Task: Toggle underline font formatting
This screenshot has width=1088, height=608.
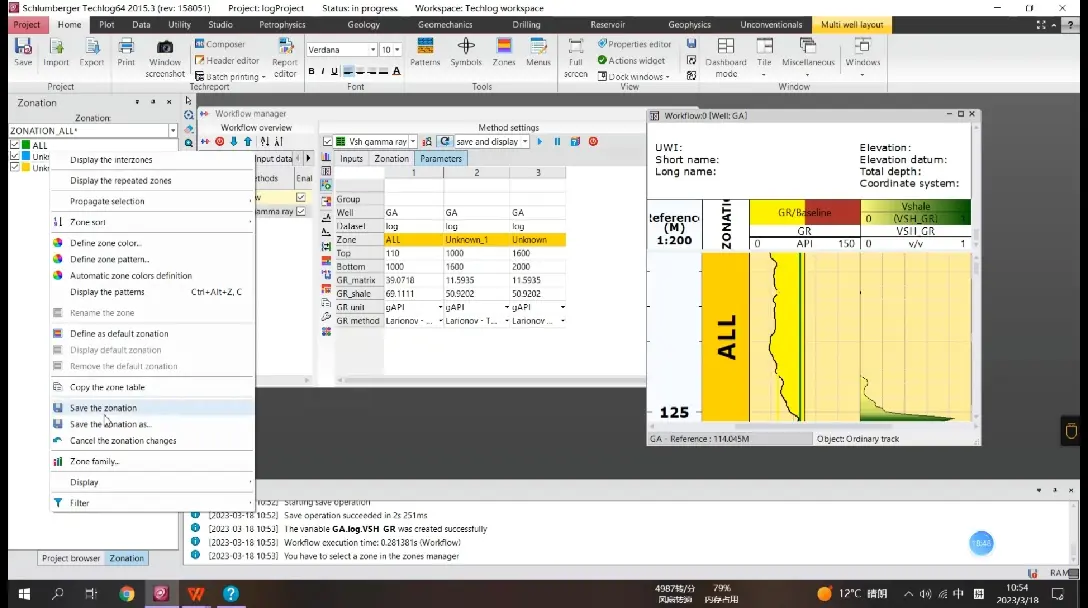Action: [x=334, y=71]
